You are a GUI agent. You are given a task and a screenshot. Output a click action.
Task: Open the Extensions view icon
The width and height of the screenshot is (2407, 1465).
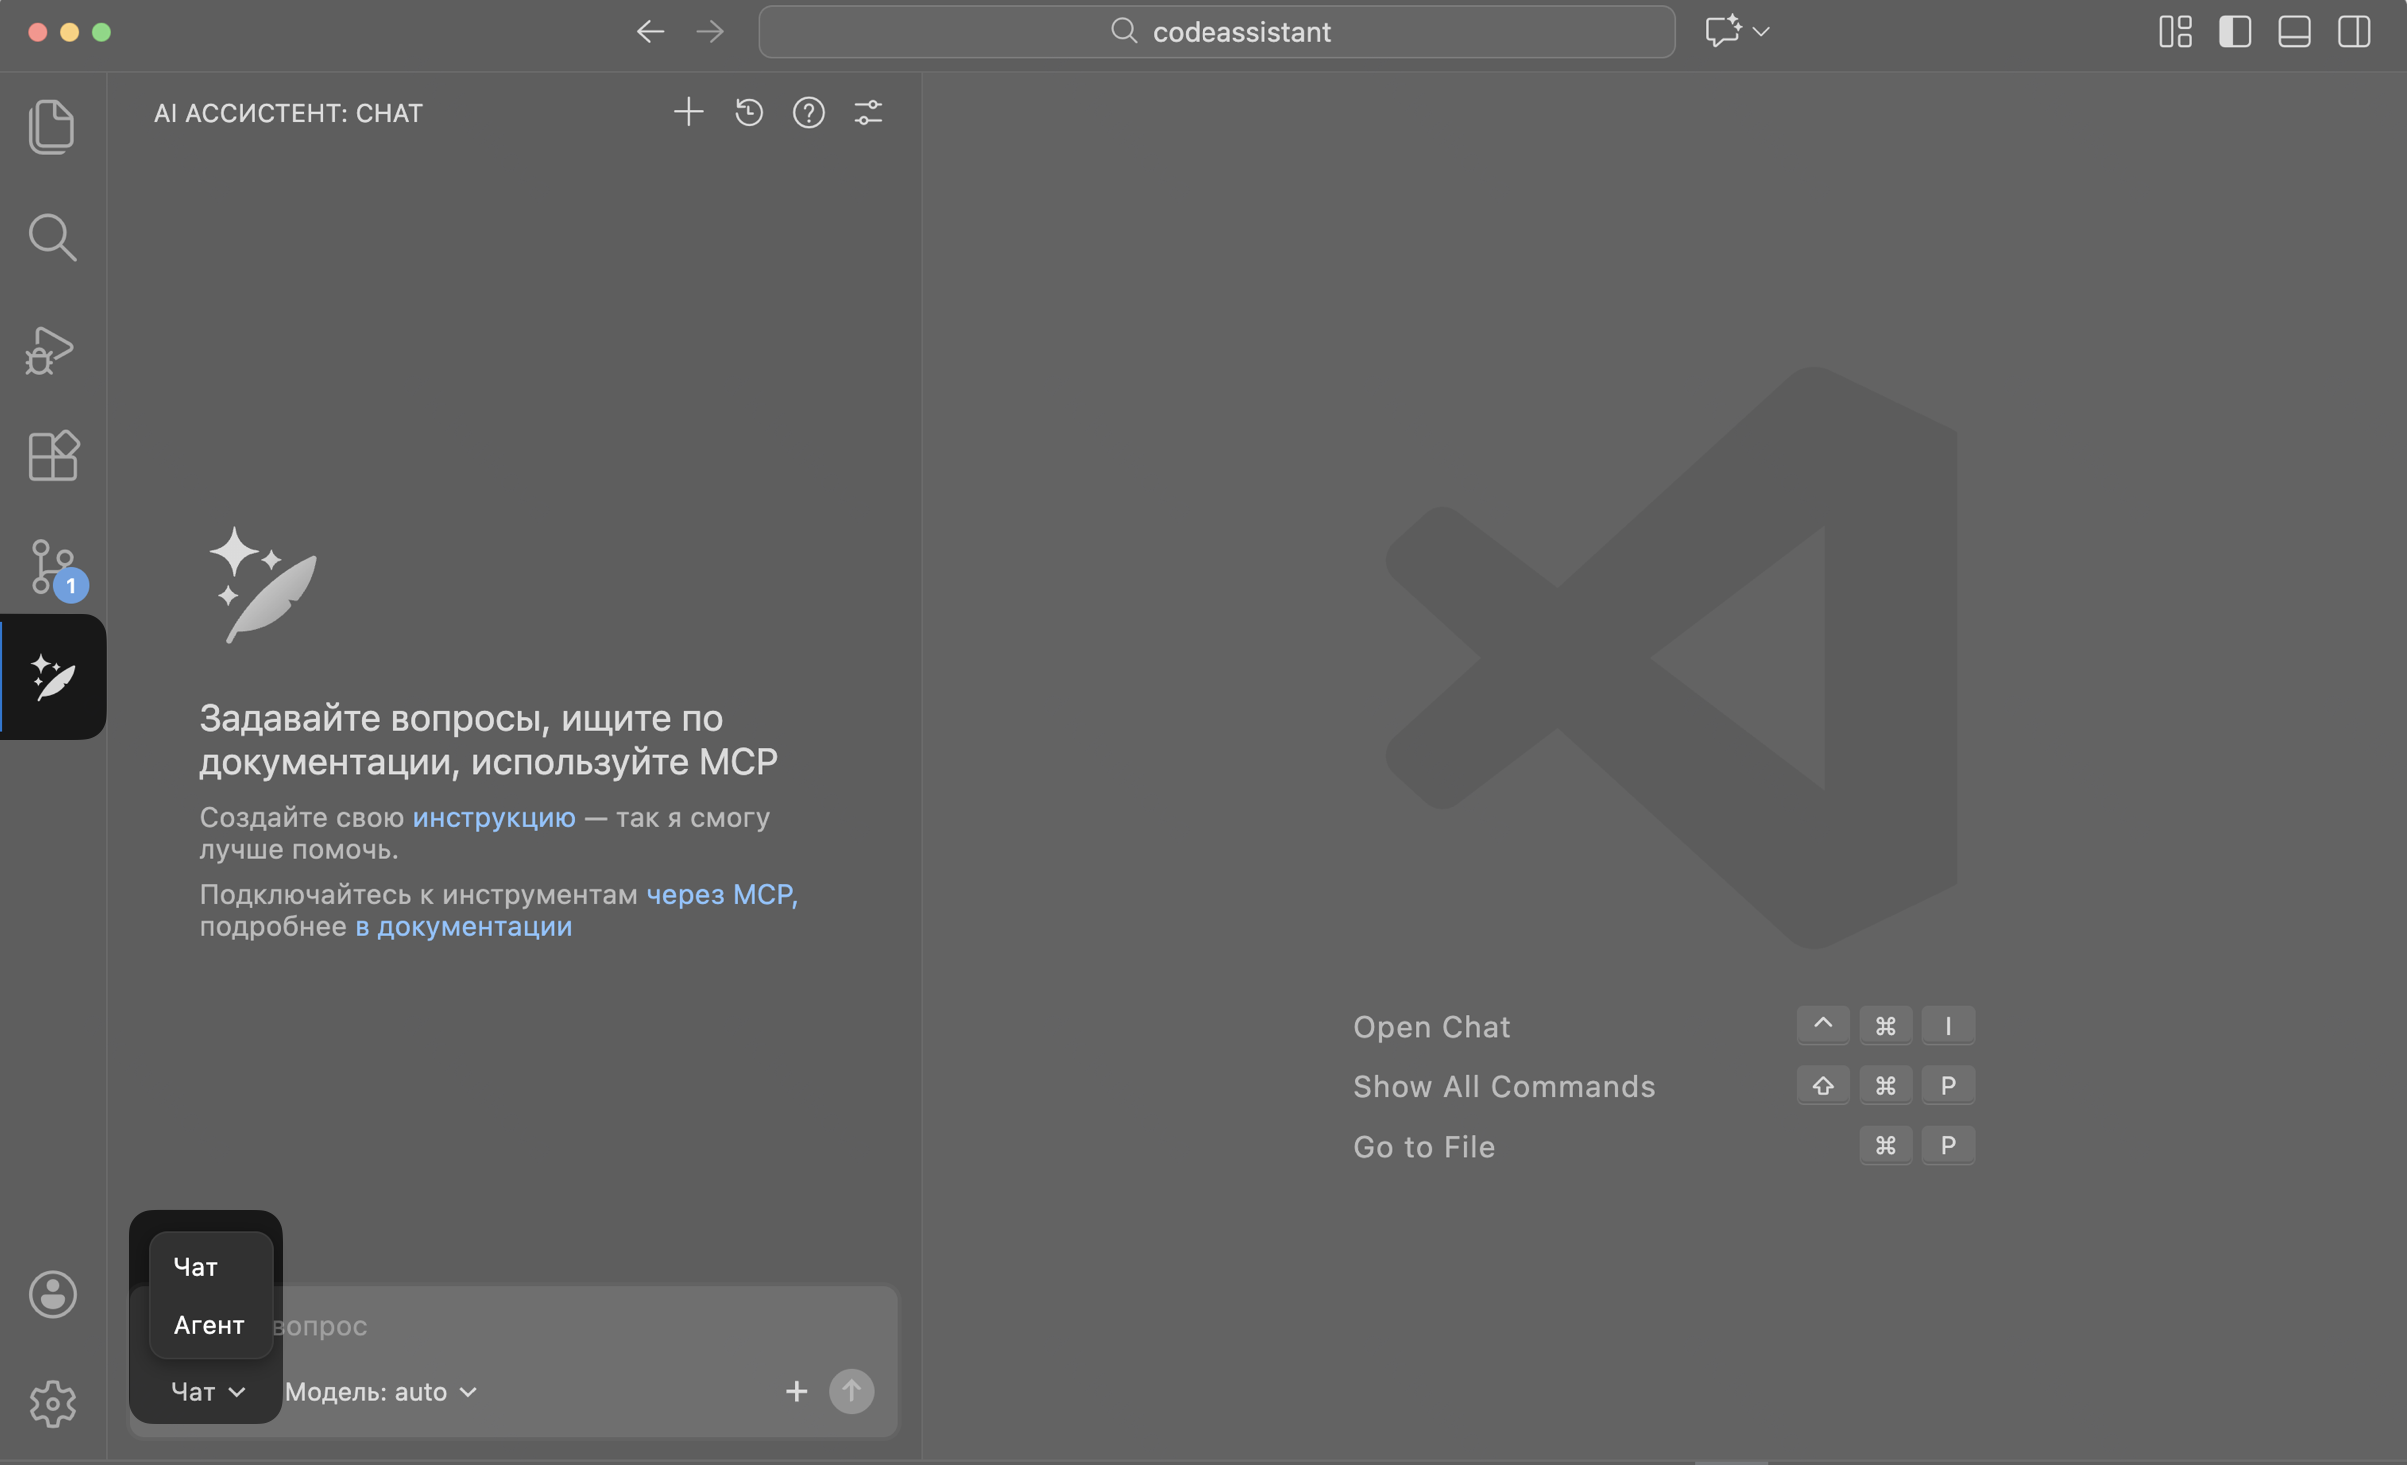tap(53, 456)
